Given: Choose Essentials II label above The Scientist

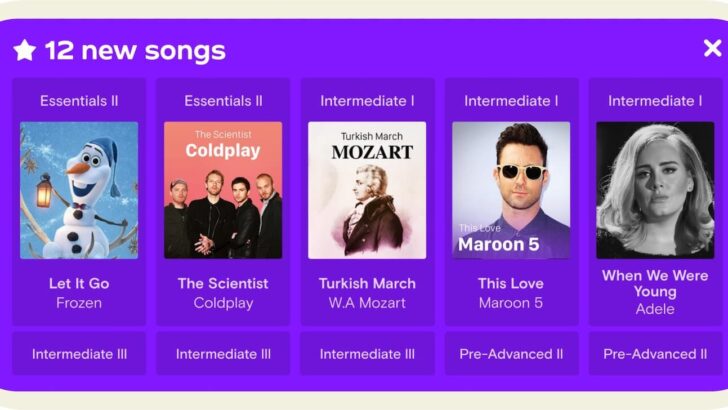Looking at the screenshot, I should (223, 101).
